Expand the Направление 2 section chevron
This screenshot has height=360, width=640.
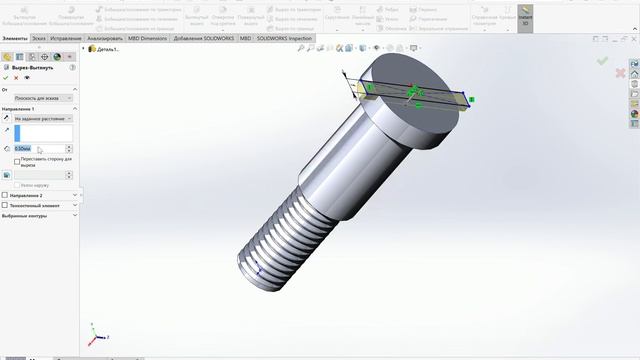click(75, 195)
